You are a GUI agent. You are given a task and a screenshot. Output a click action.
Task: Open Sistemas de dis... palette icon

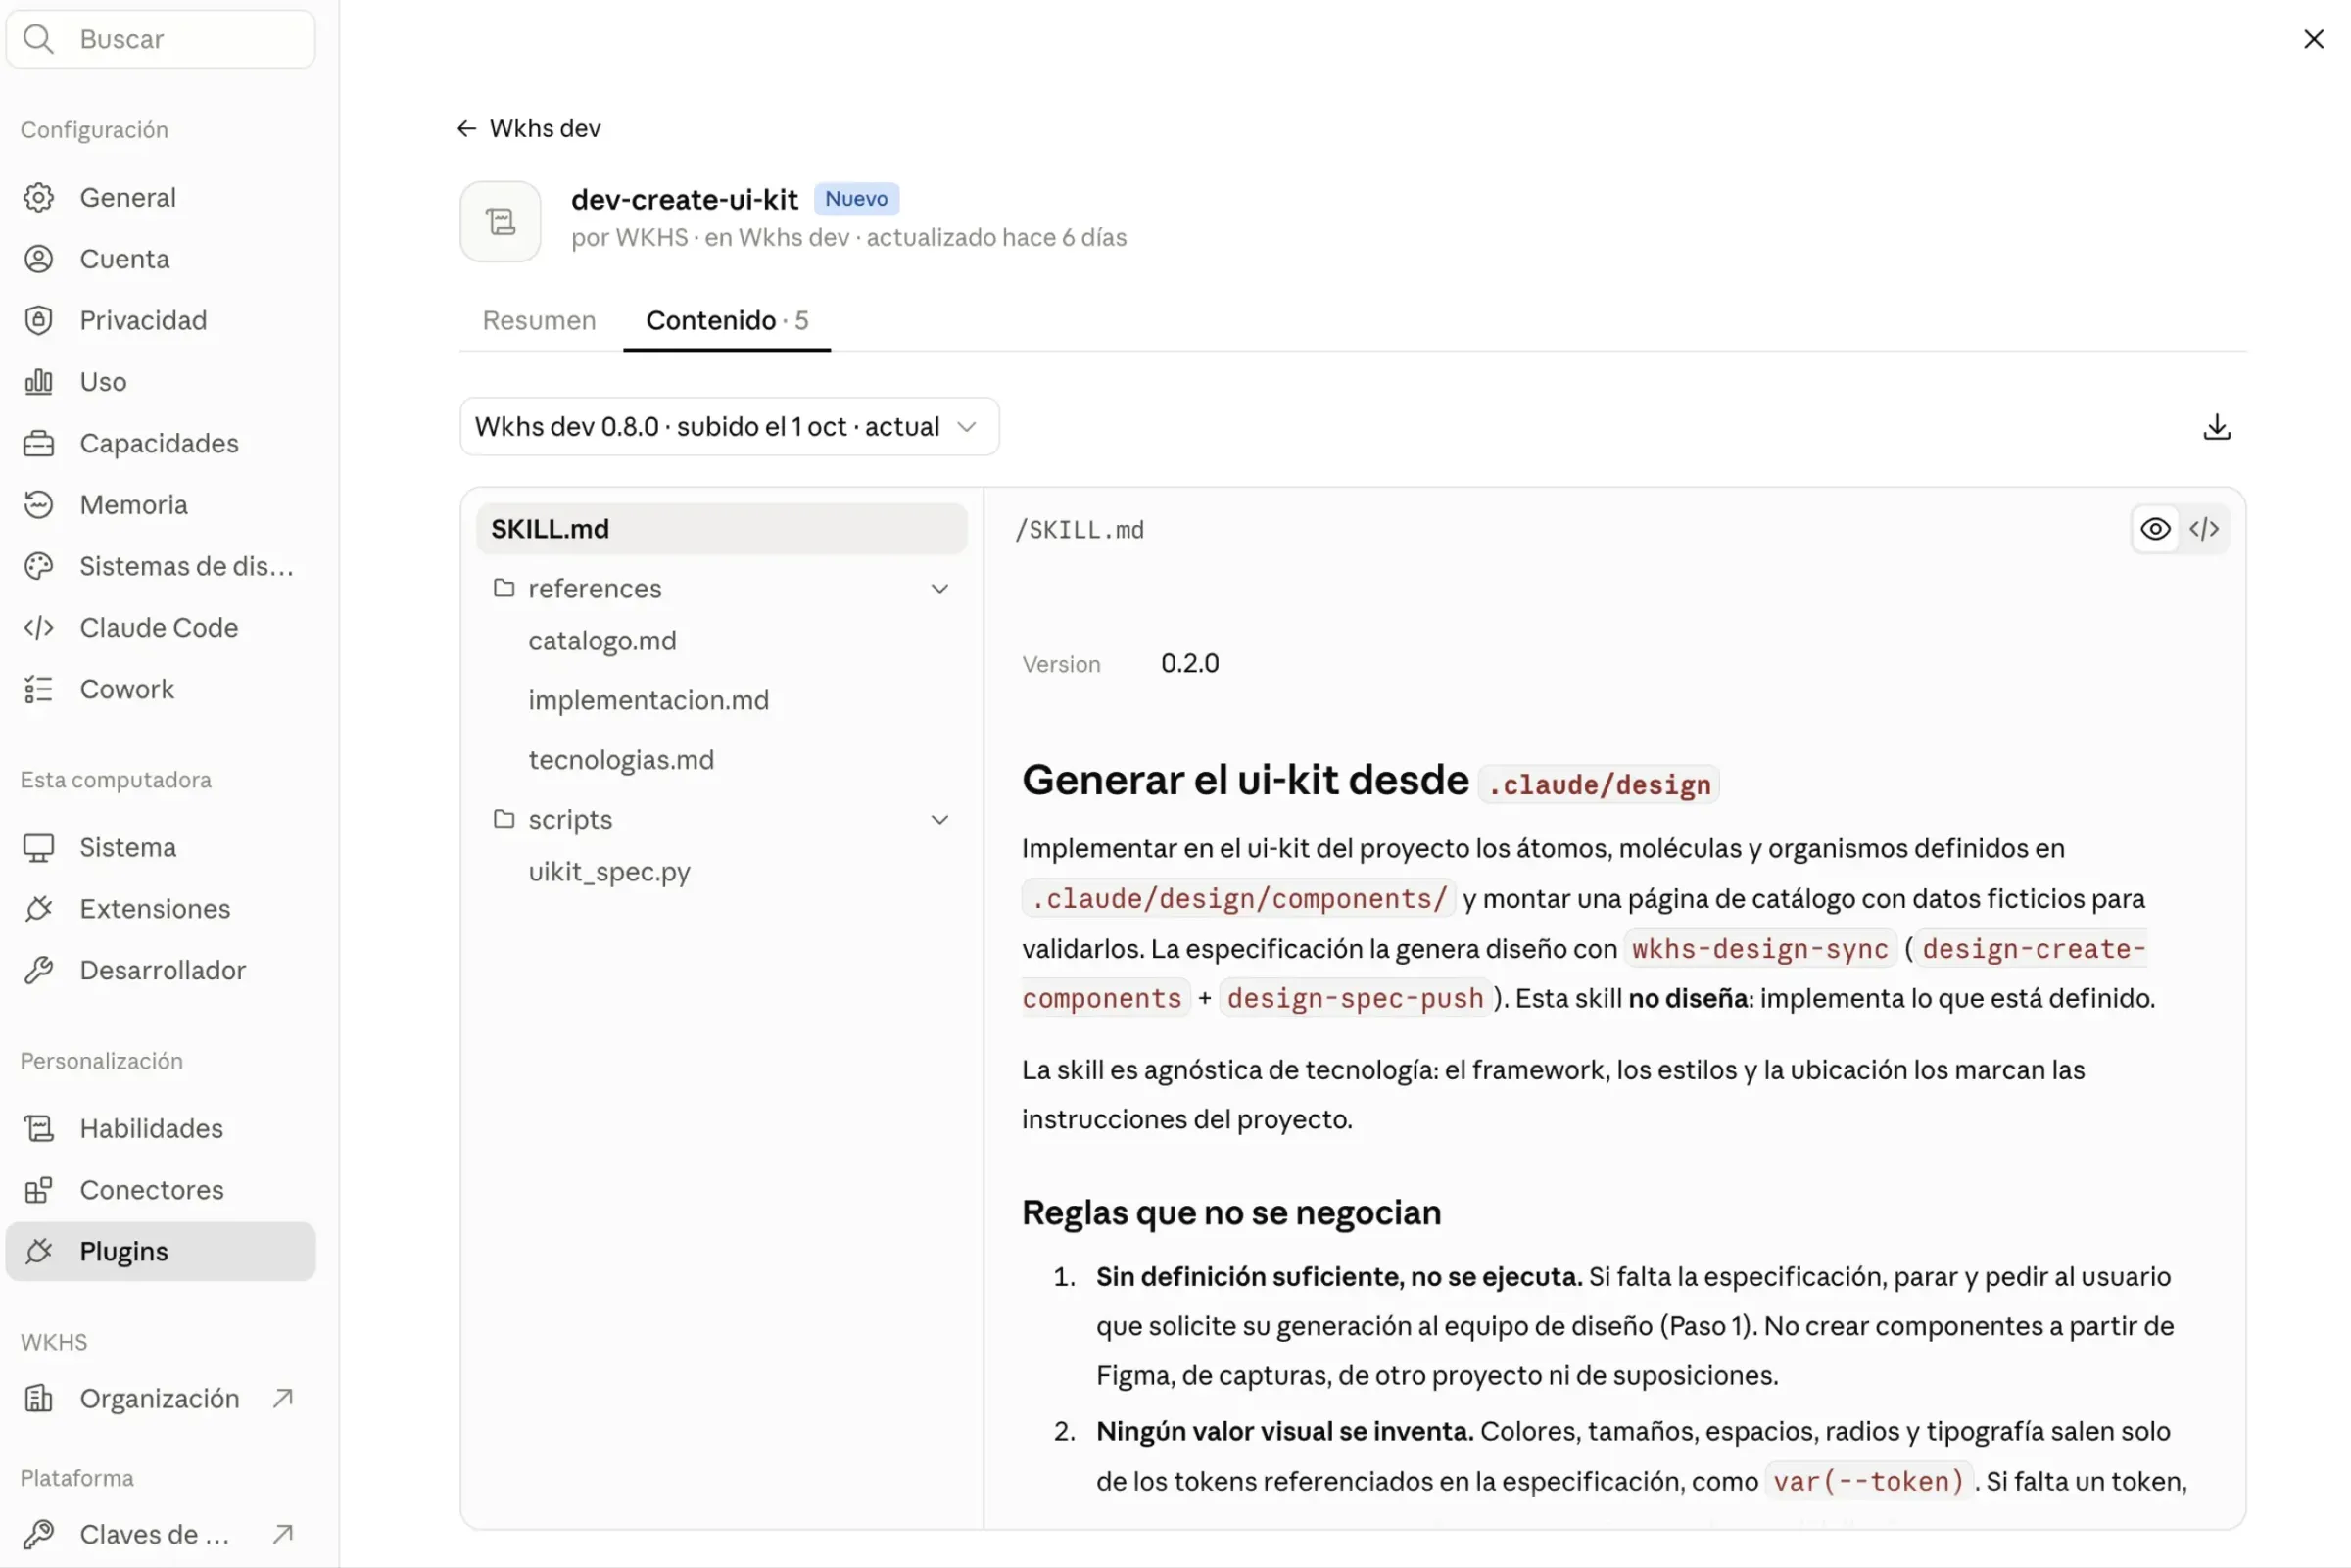38,566
